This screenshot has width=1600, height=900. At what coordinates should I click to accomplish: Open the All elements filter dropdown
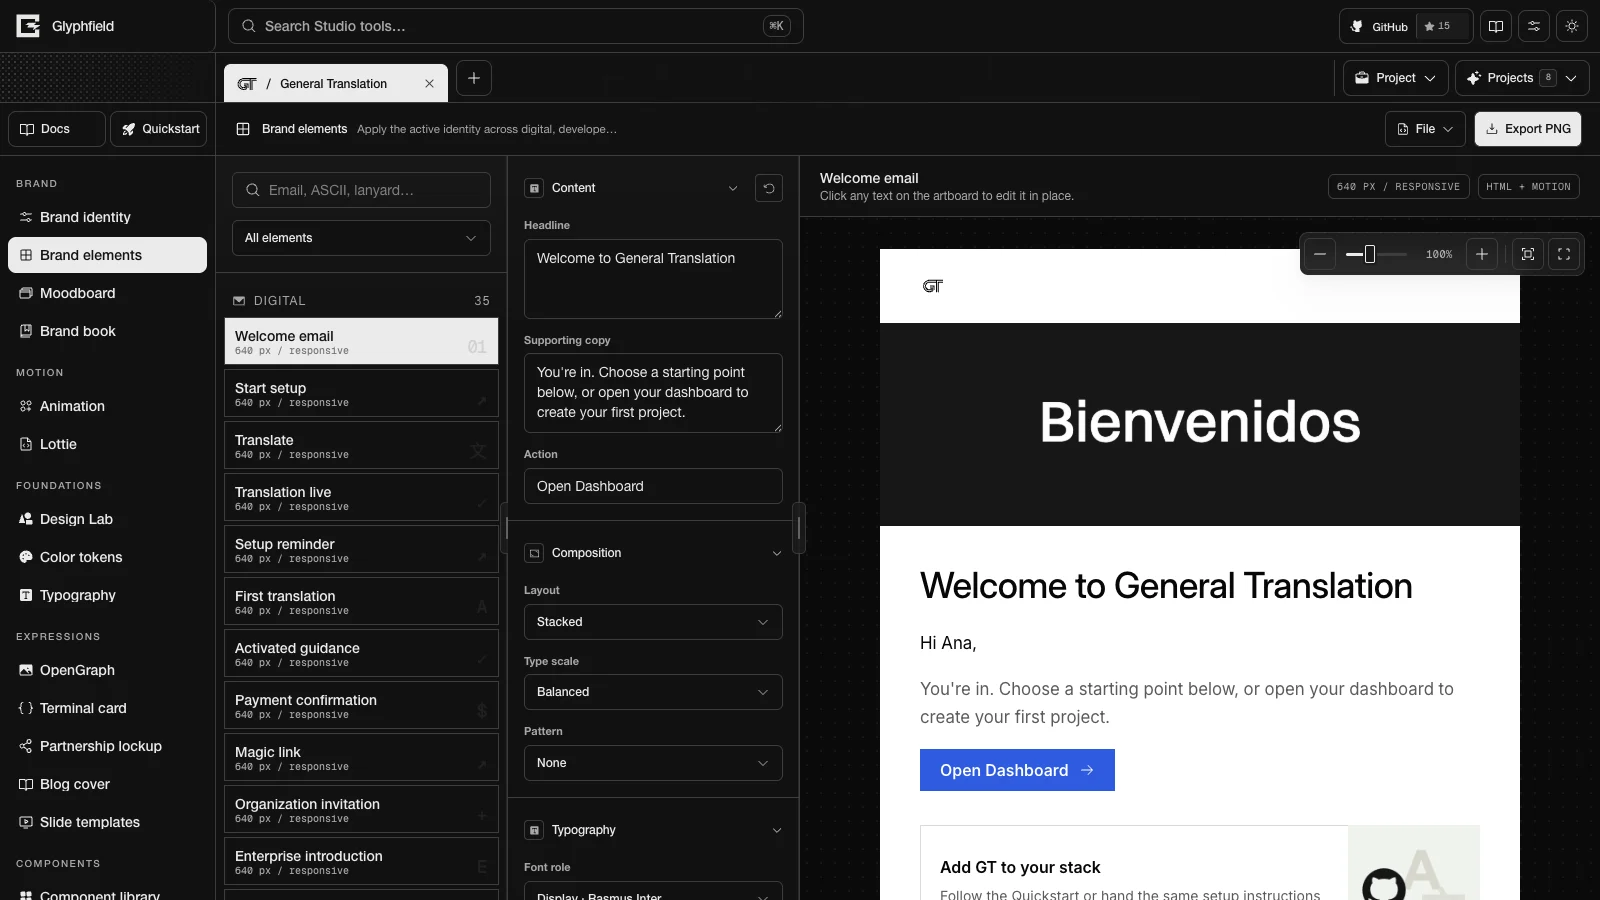[x=361, y=238]
